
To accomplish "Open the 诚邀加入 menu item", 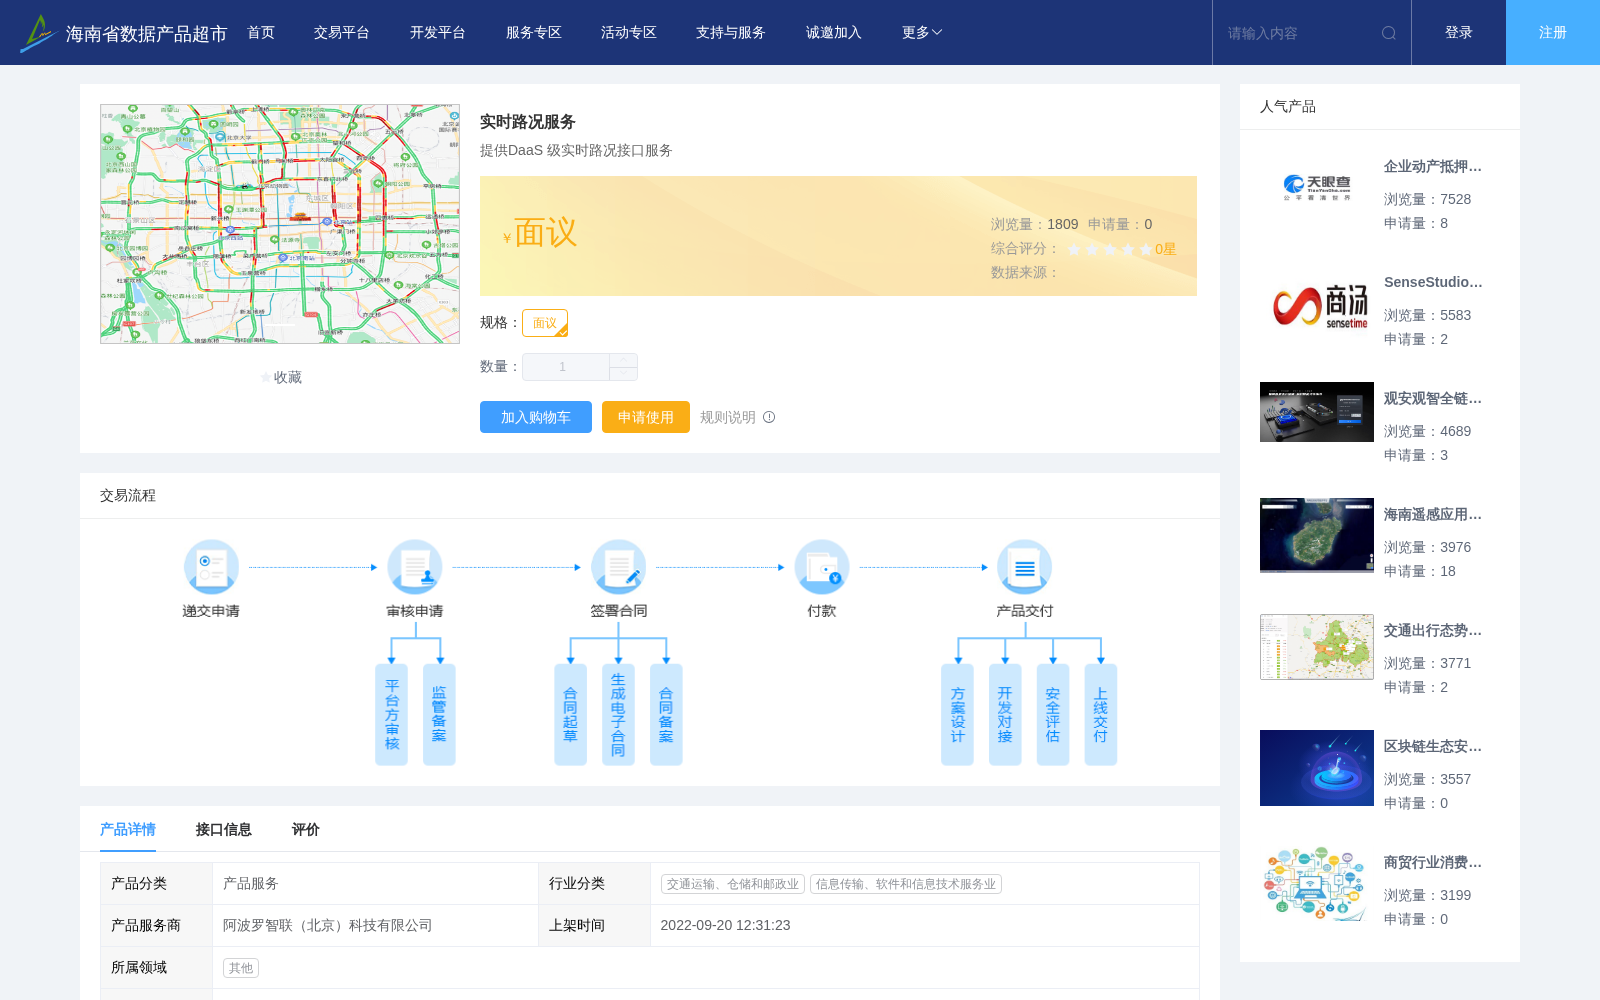I will 834,33.
